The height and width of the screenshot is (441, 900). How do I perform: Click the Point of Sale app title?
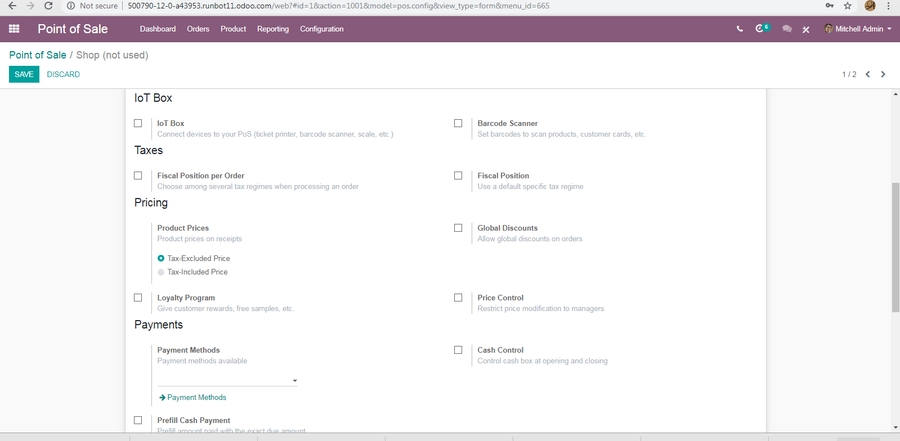coord(72,29)
